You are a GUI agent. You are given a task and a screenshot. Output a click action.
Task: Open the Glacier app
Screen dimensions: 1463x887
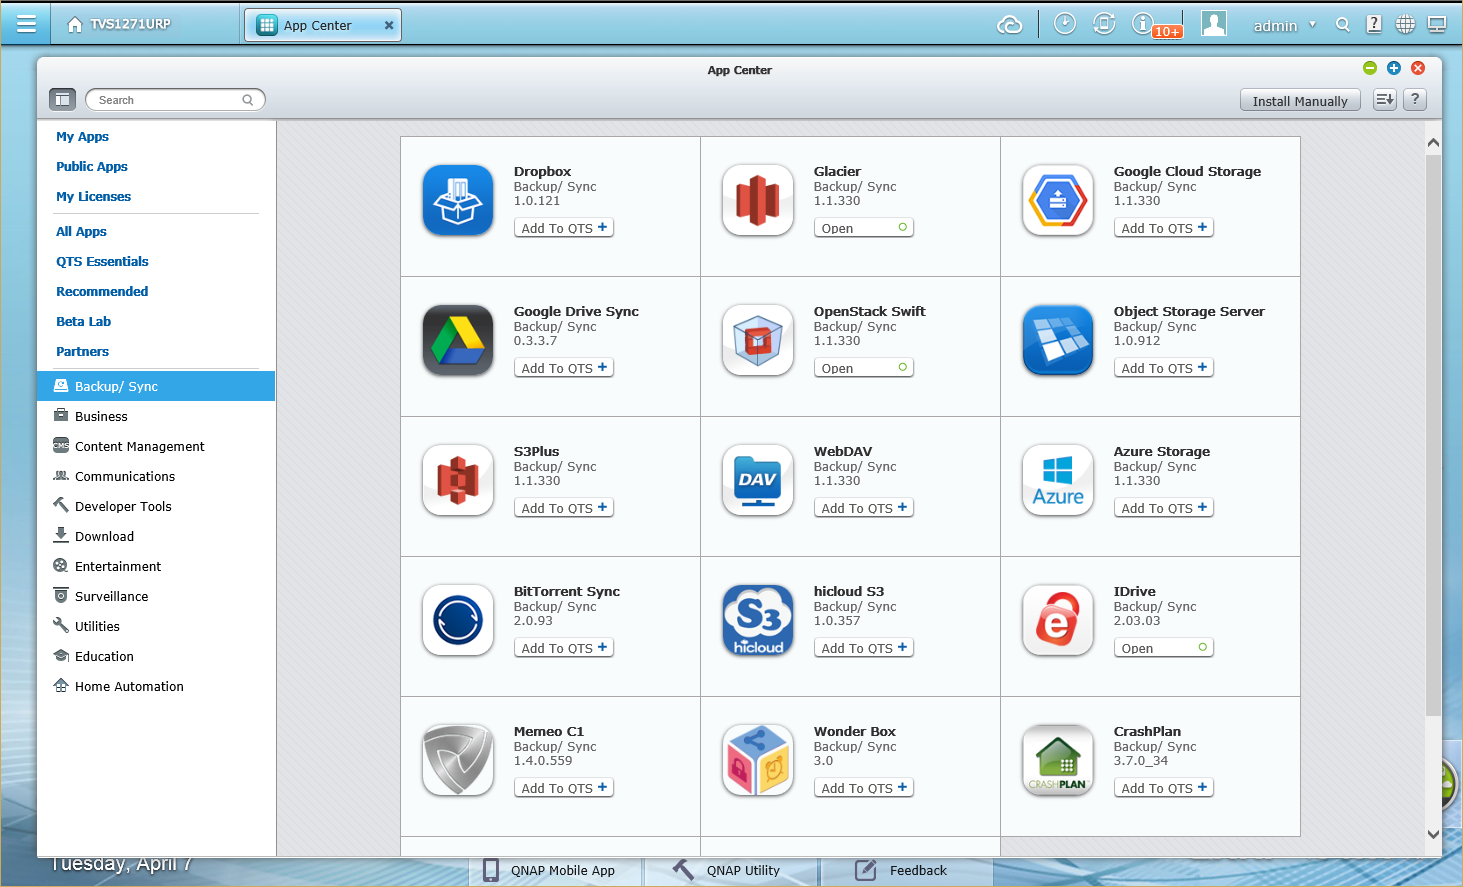864,228
